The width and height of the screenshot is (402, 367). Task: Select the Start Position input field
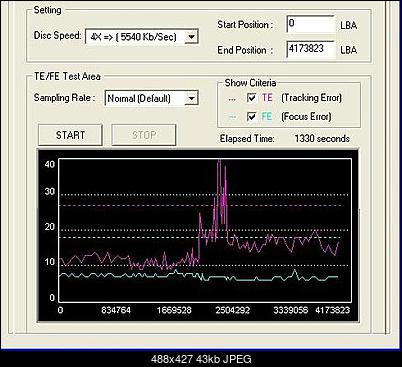(311, 24)
